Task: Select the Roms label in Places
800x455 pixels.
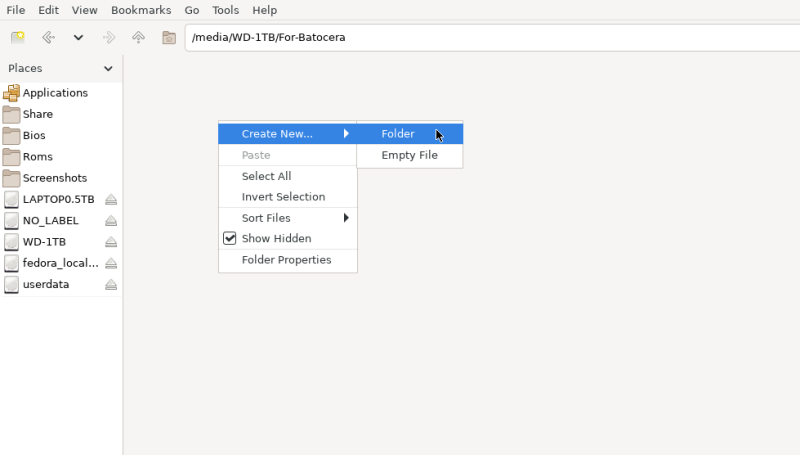Action: click(x=38, y=157)
